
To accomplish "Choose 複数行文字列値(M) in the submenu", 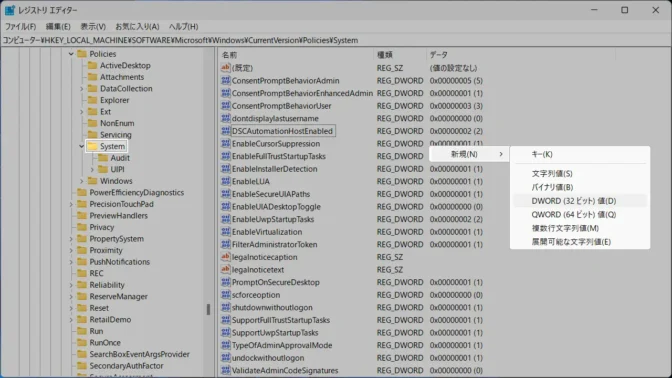I will pos(580,228).
